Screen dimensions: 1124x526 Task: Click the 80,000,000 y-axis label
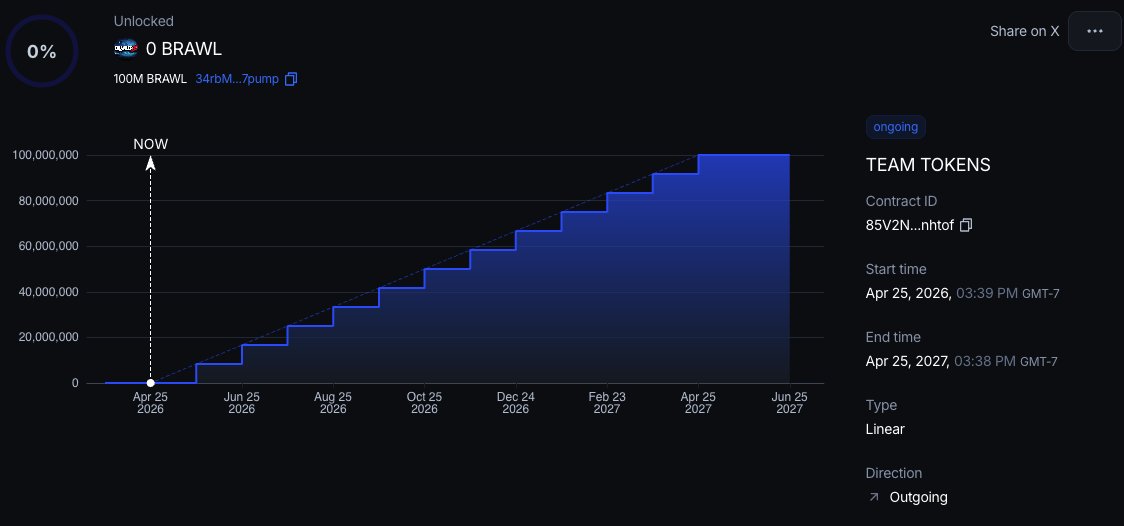49,201
